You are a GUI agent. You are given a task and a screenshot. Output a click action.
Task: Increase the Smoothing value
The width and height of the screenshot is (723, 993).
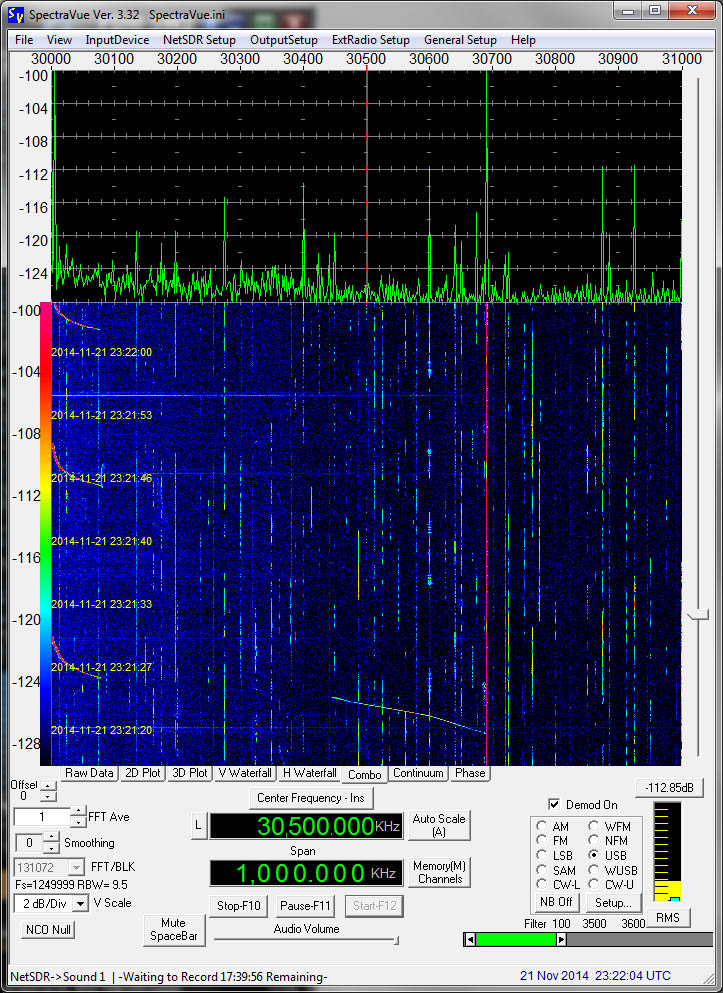click(x=51, y=837)
